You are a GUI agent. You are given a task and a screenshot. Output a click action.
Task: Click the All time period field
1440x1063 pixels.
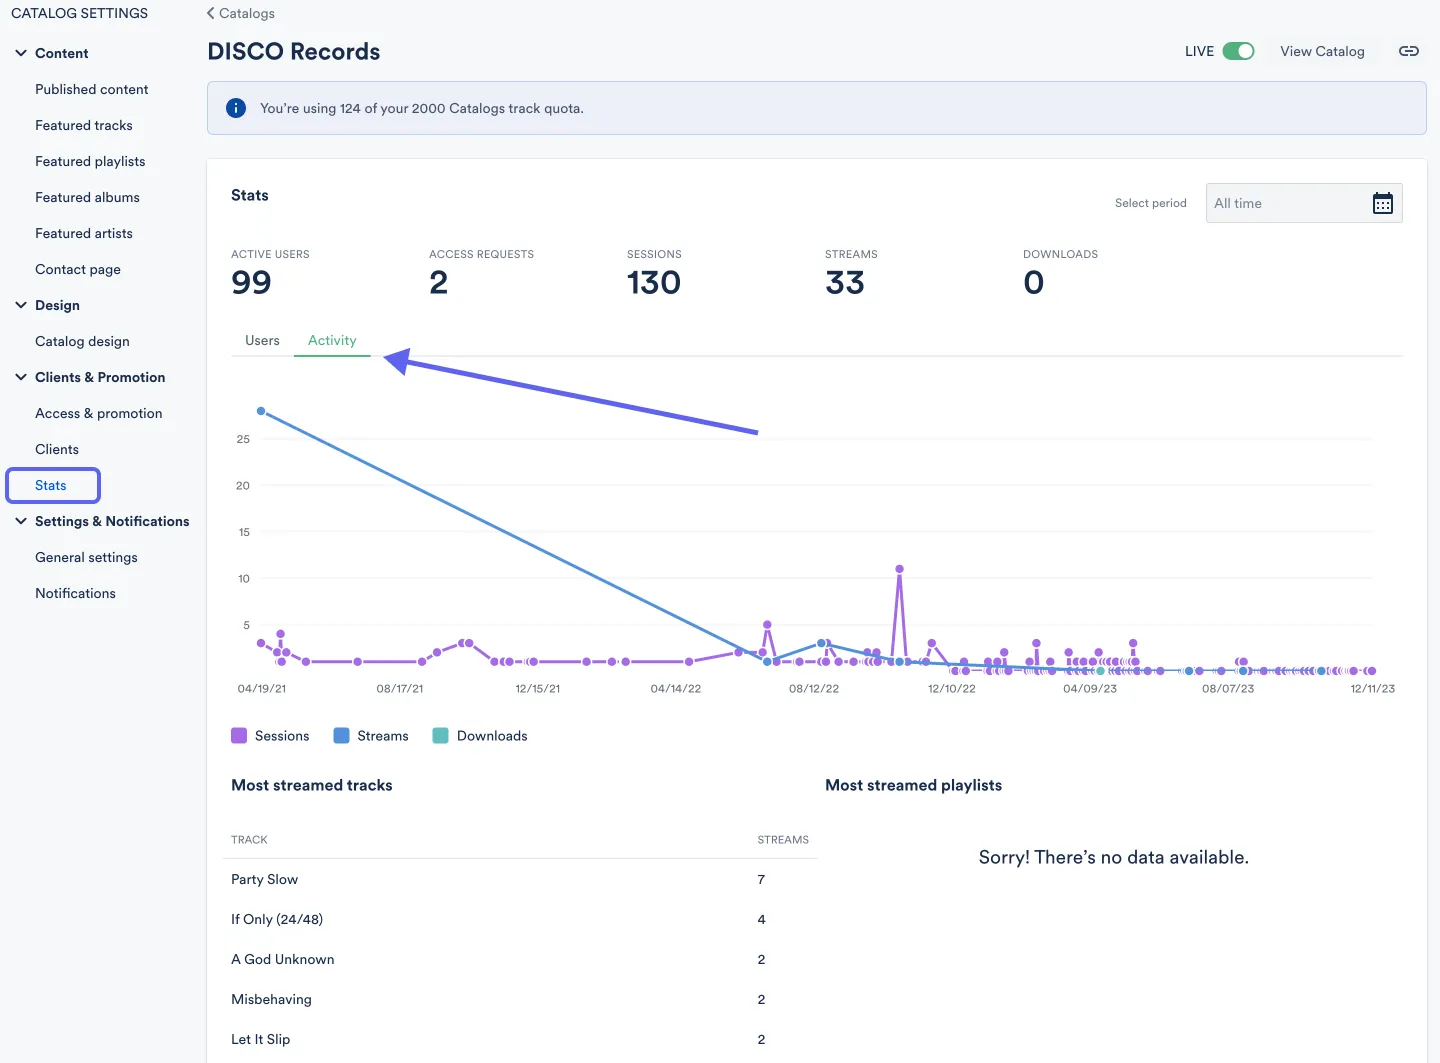pyautogui.click(x=1285, y=204)
